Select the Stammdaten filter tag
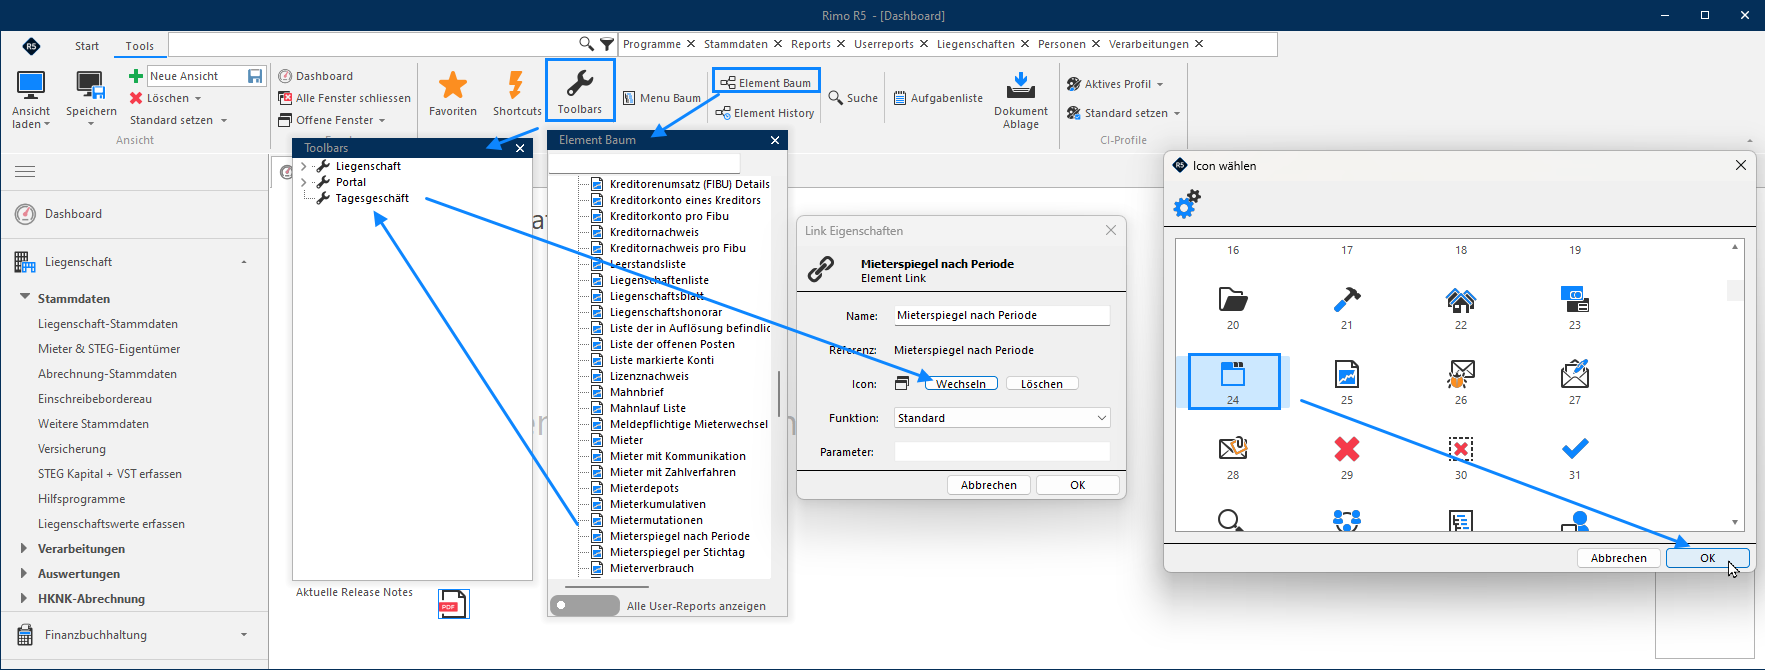Viewport: 1765px width, 670px height. [x=736, y=44]
